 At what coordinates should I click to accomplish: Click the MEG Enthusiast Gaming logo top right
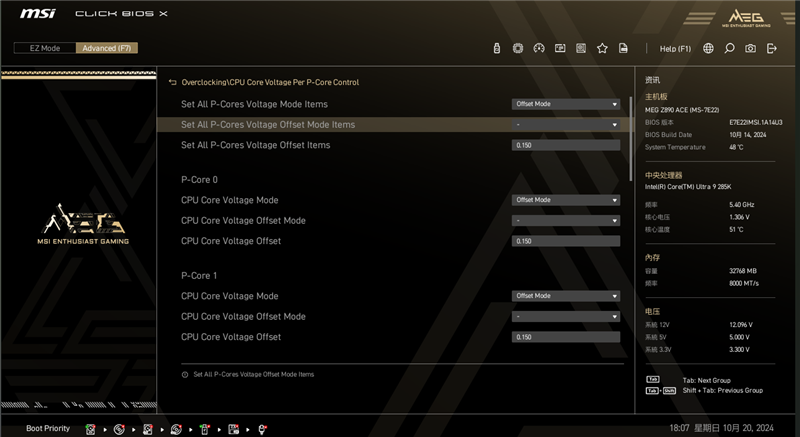coord(746,17)
